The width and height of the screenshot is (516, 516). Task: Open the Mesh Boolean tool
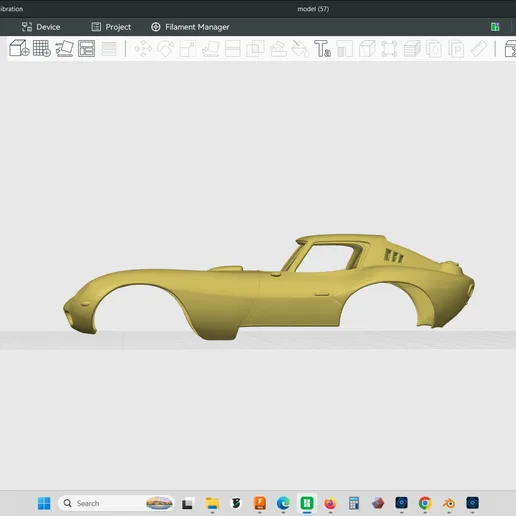point(255,49)
